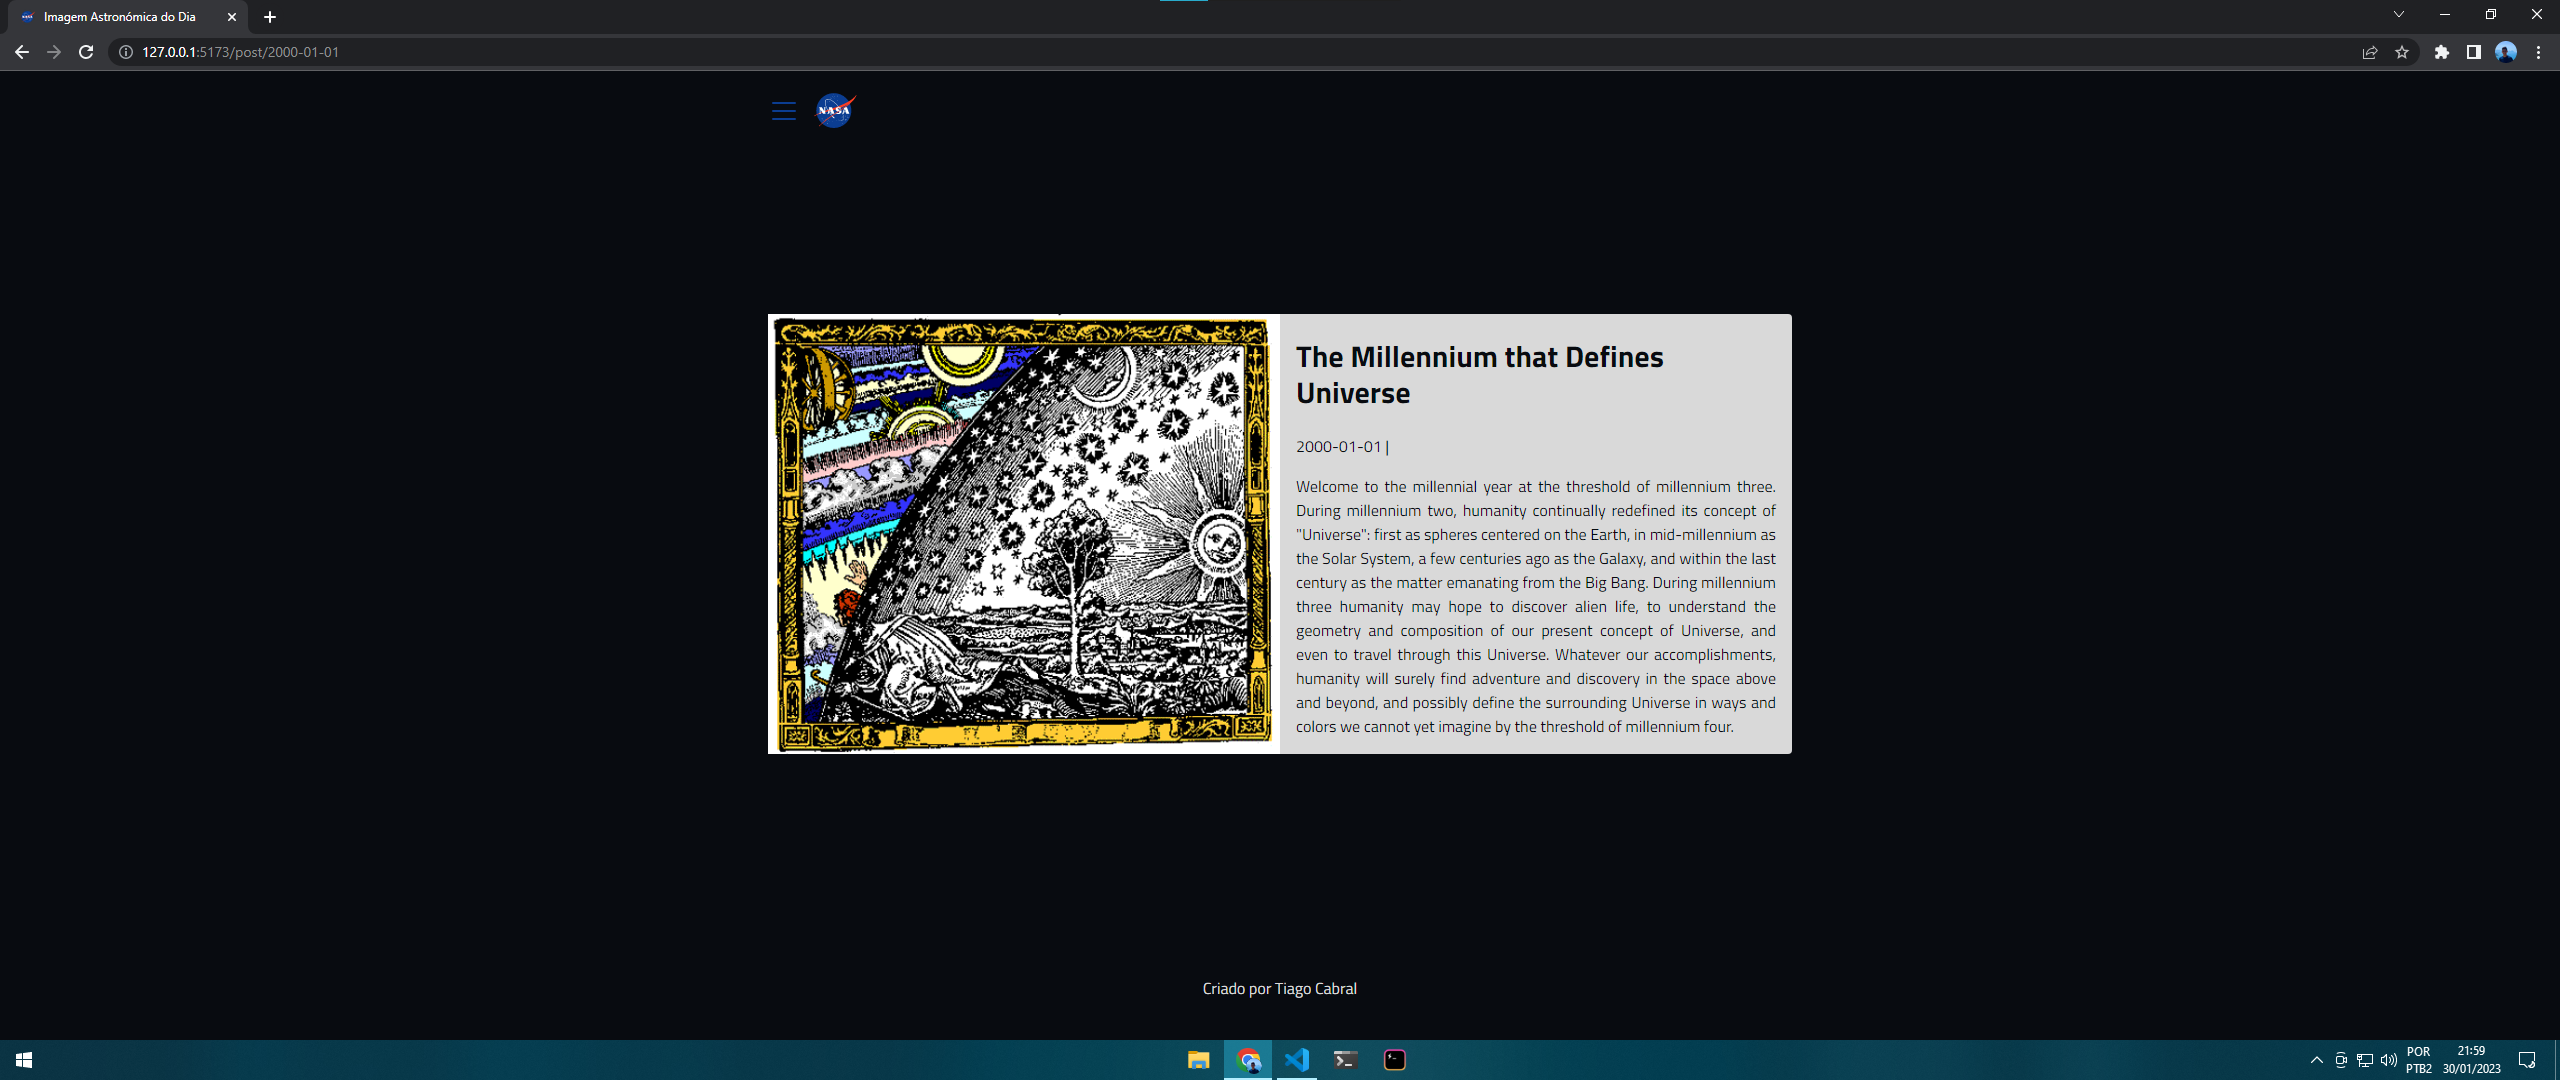
Task: Toggle the bookmark star for this page
Action: pyautogui.click(x=2402, y=52)
